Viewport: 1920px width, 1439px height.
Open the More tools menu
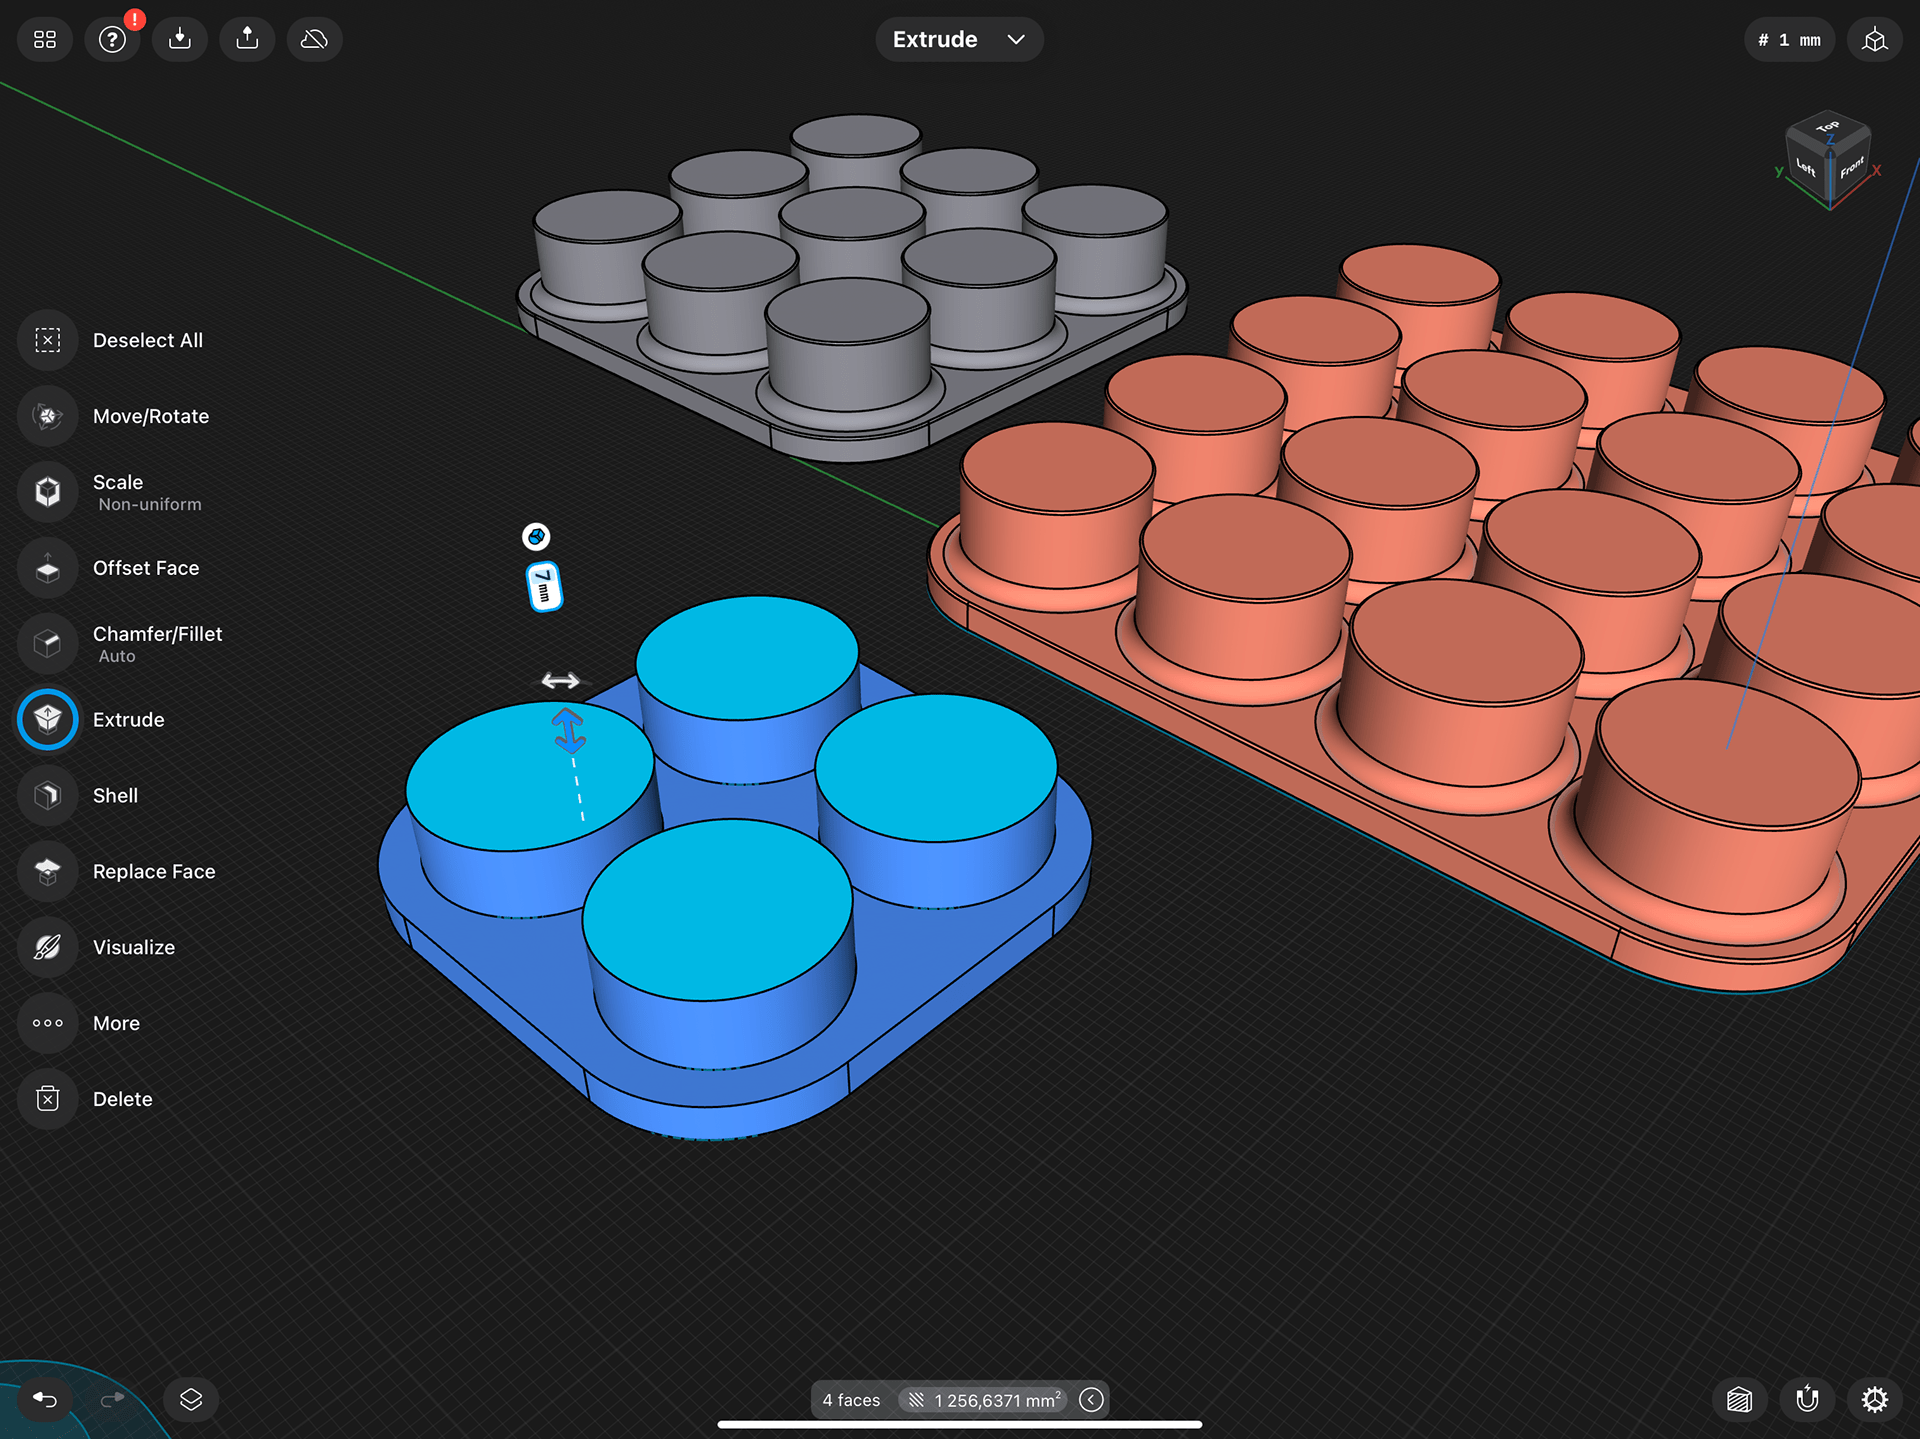(x=48, y=1023)
